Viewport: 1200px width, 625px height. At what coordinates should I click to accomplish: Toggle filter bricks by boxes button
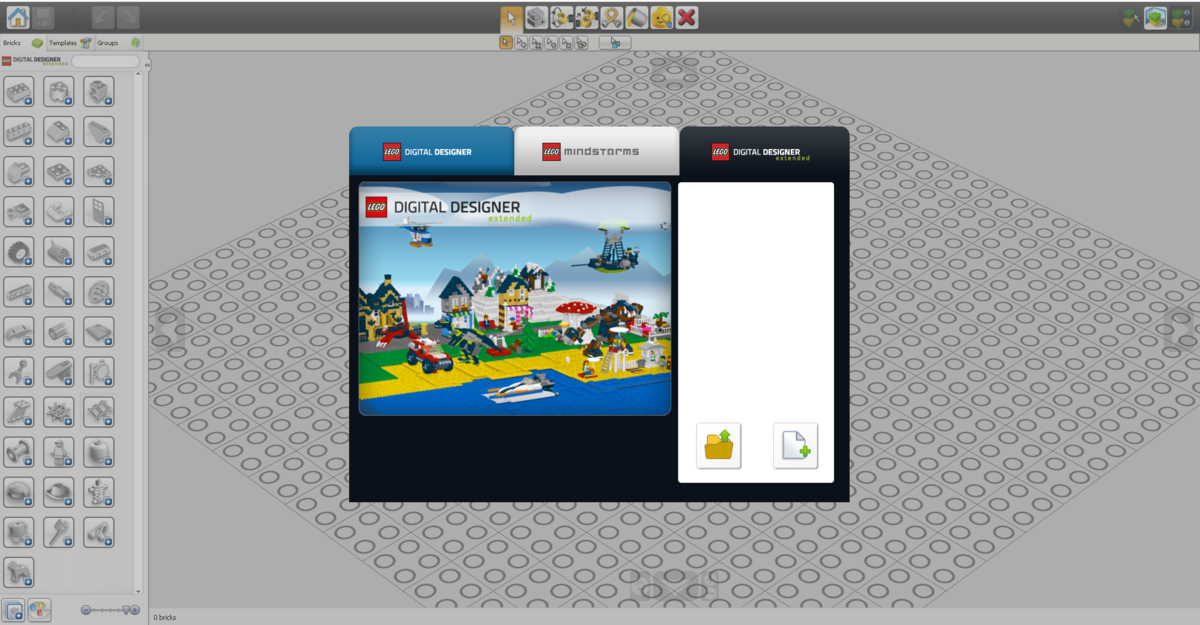pos(14,609)
